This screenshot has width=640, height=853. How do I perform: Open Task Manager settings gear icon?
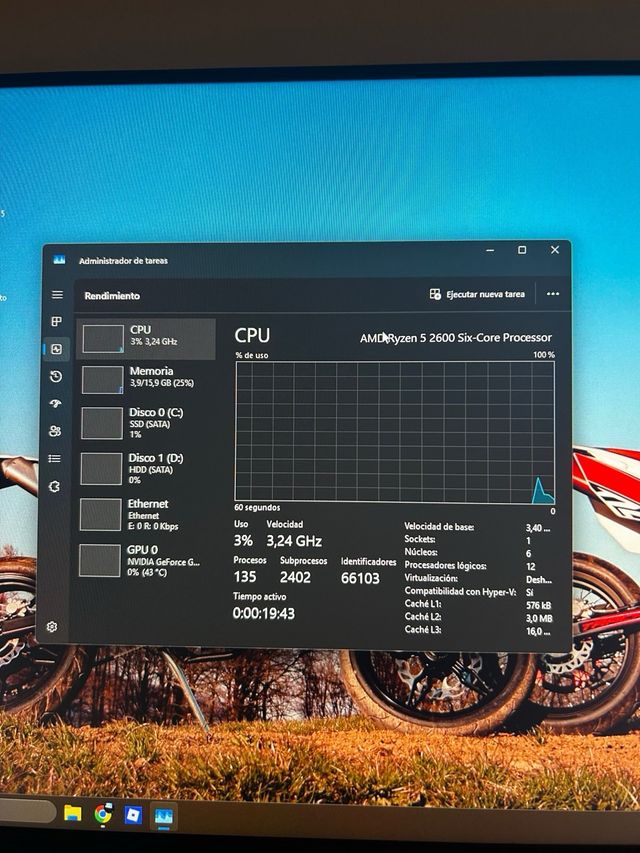(x=52, y=627)
